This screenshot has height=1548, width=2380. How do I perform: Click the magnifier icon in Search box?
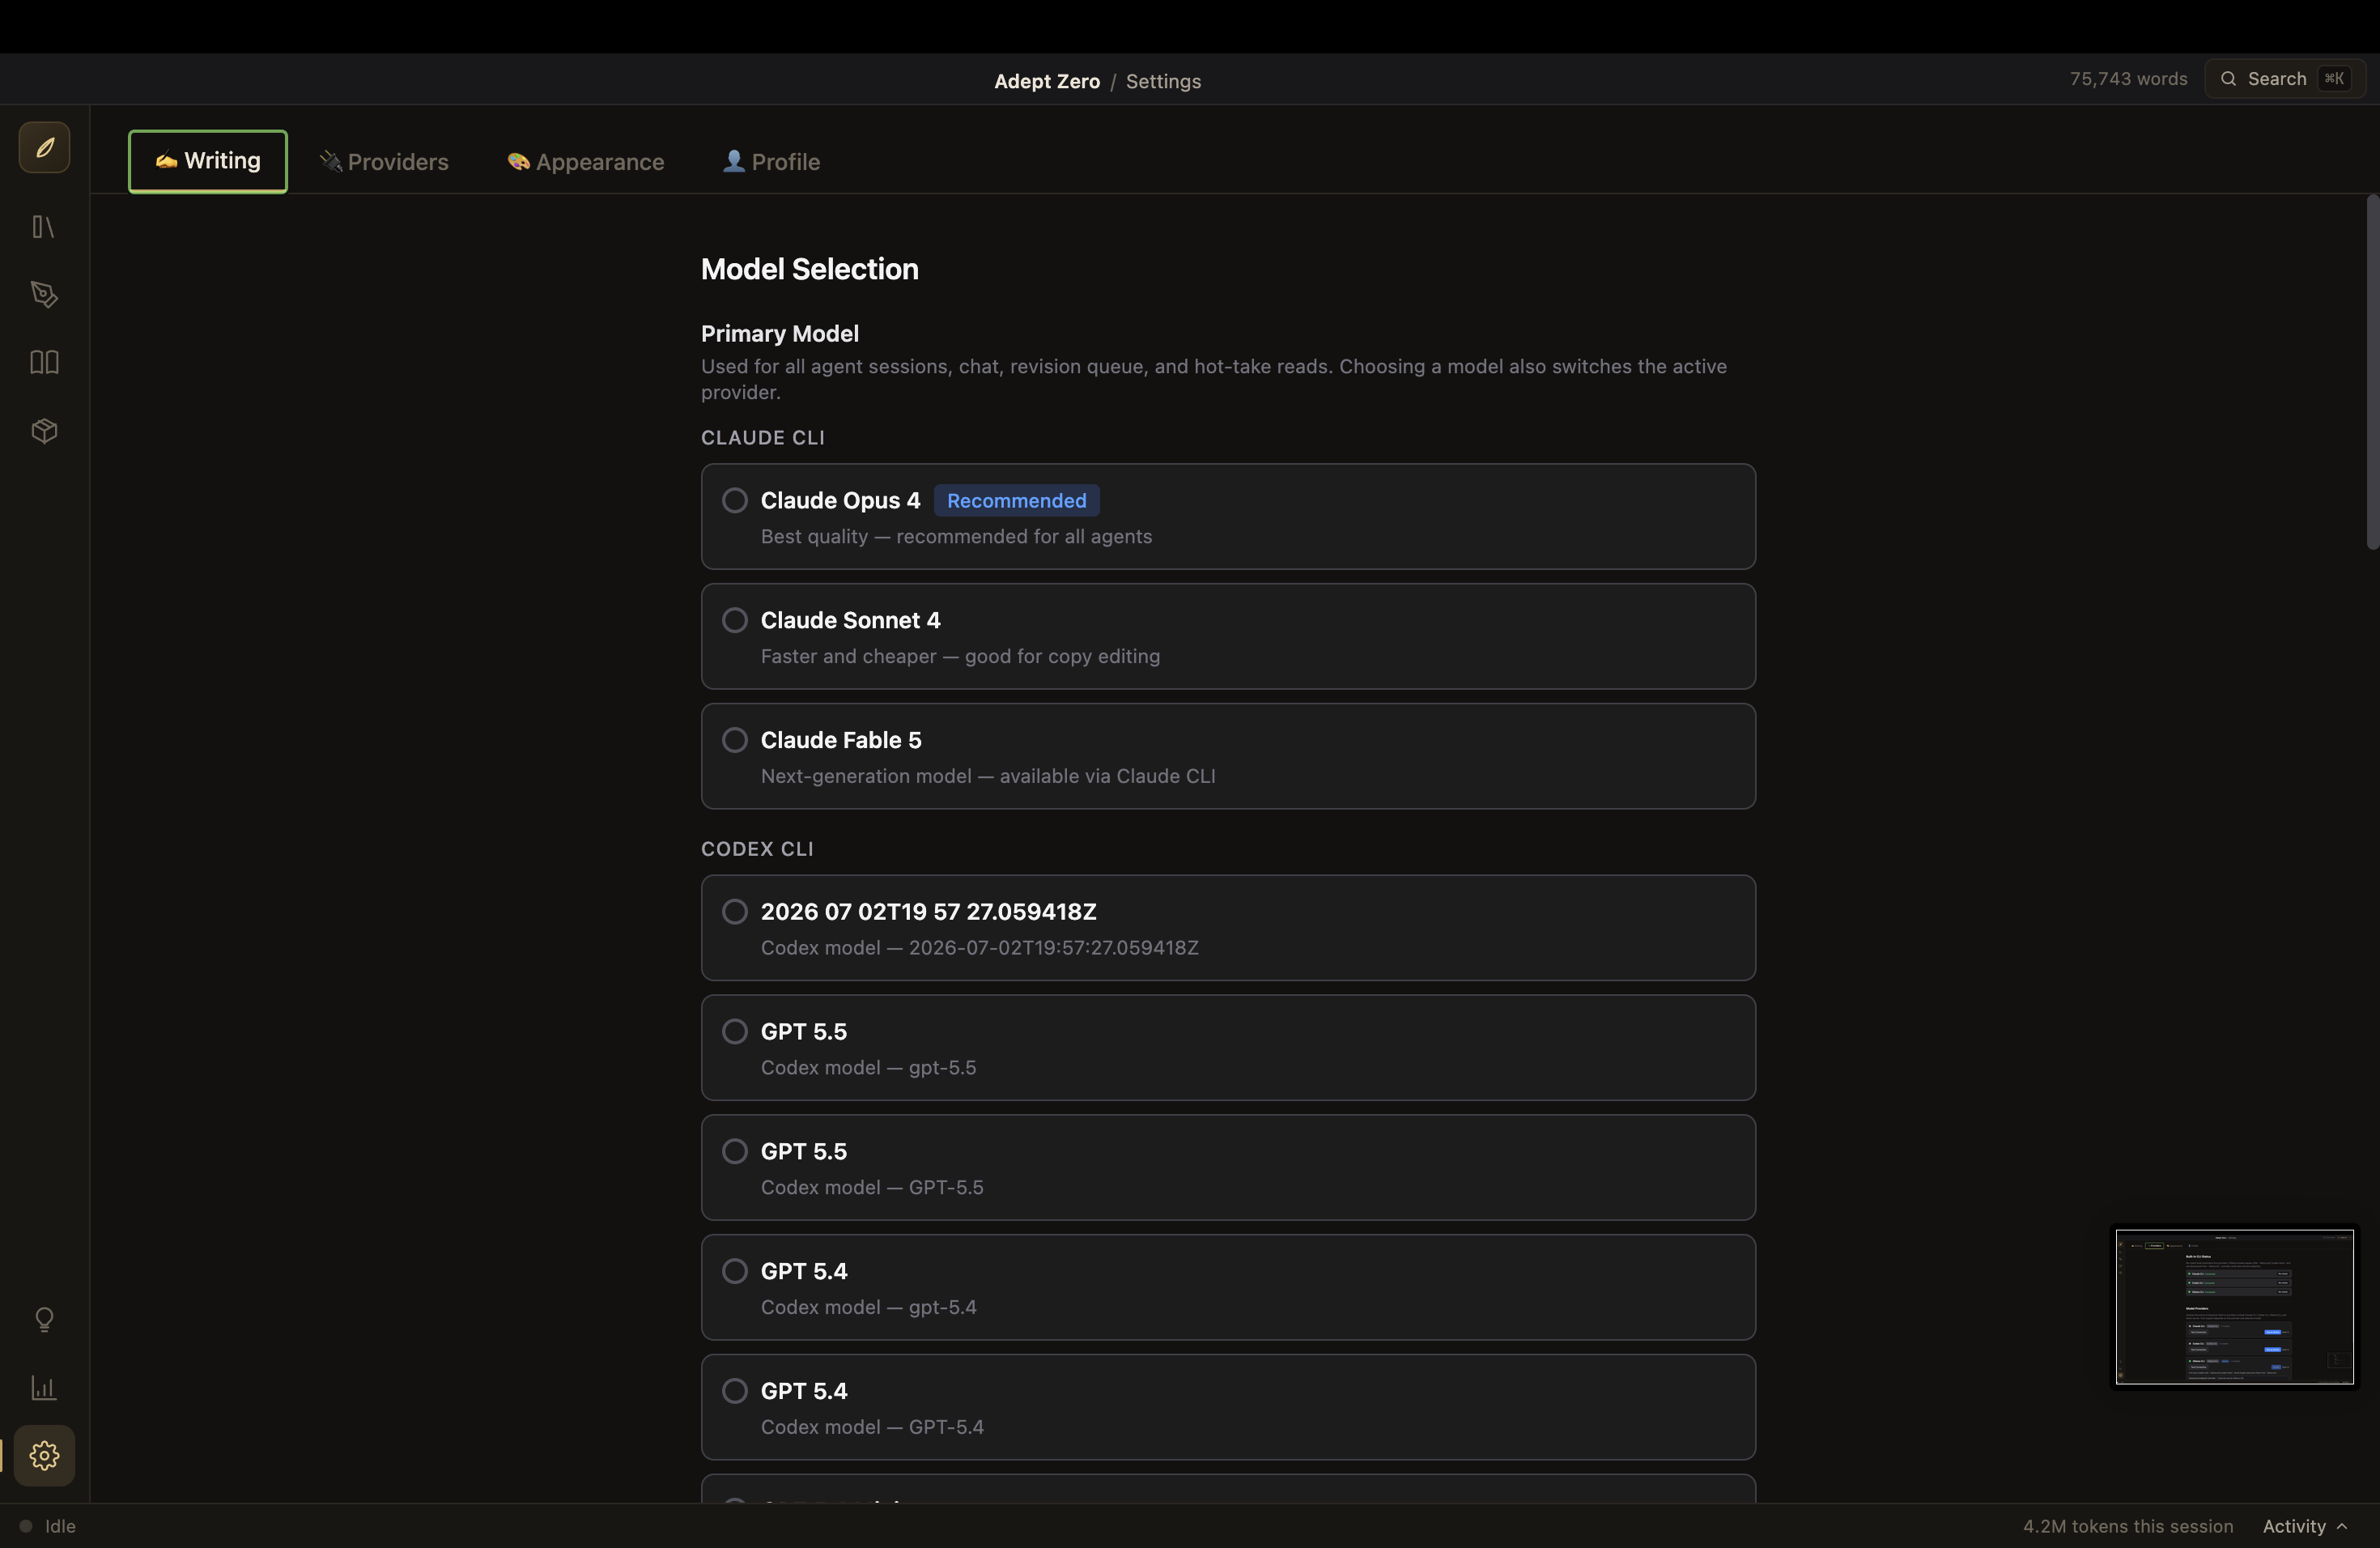point(2228,79)
